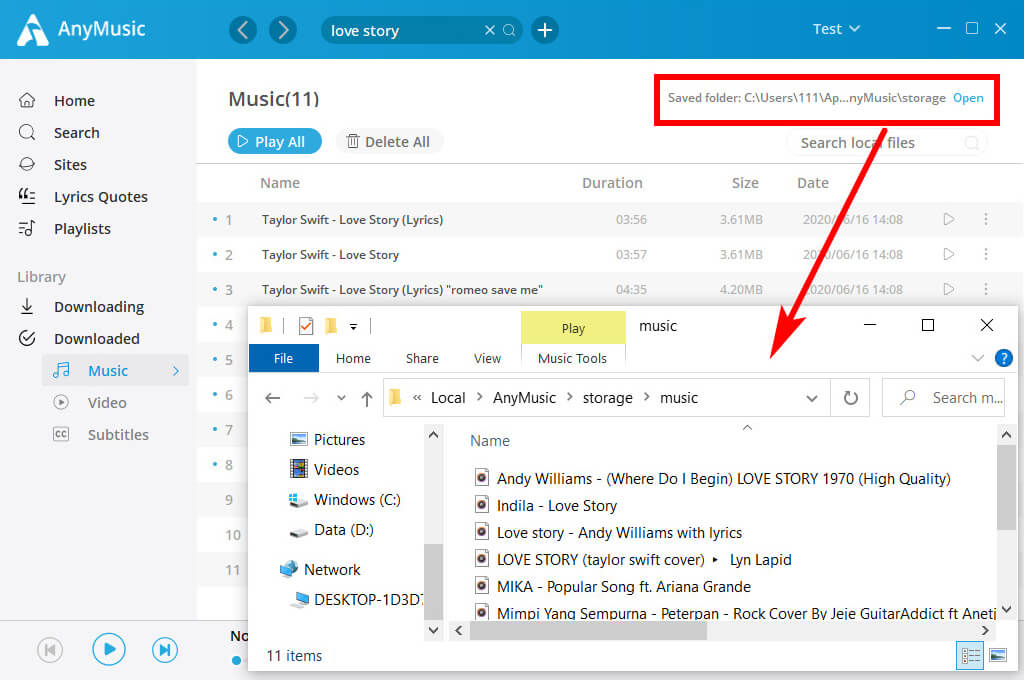Open Home in the AnyMusic sidebar
This screenshot has height=680, width=1024.
click(x=74, y=101)
